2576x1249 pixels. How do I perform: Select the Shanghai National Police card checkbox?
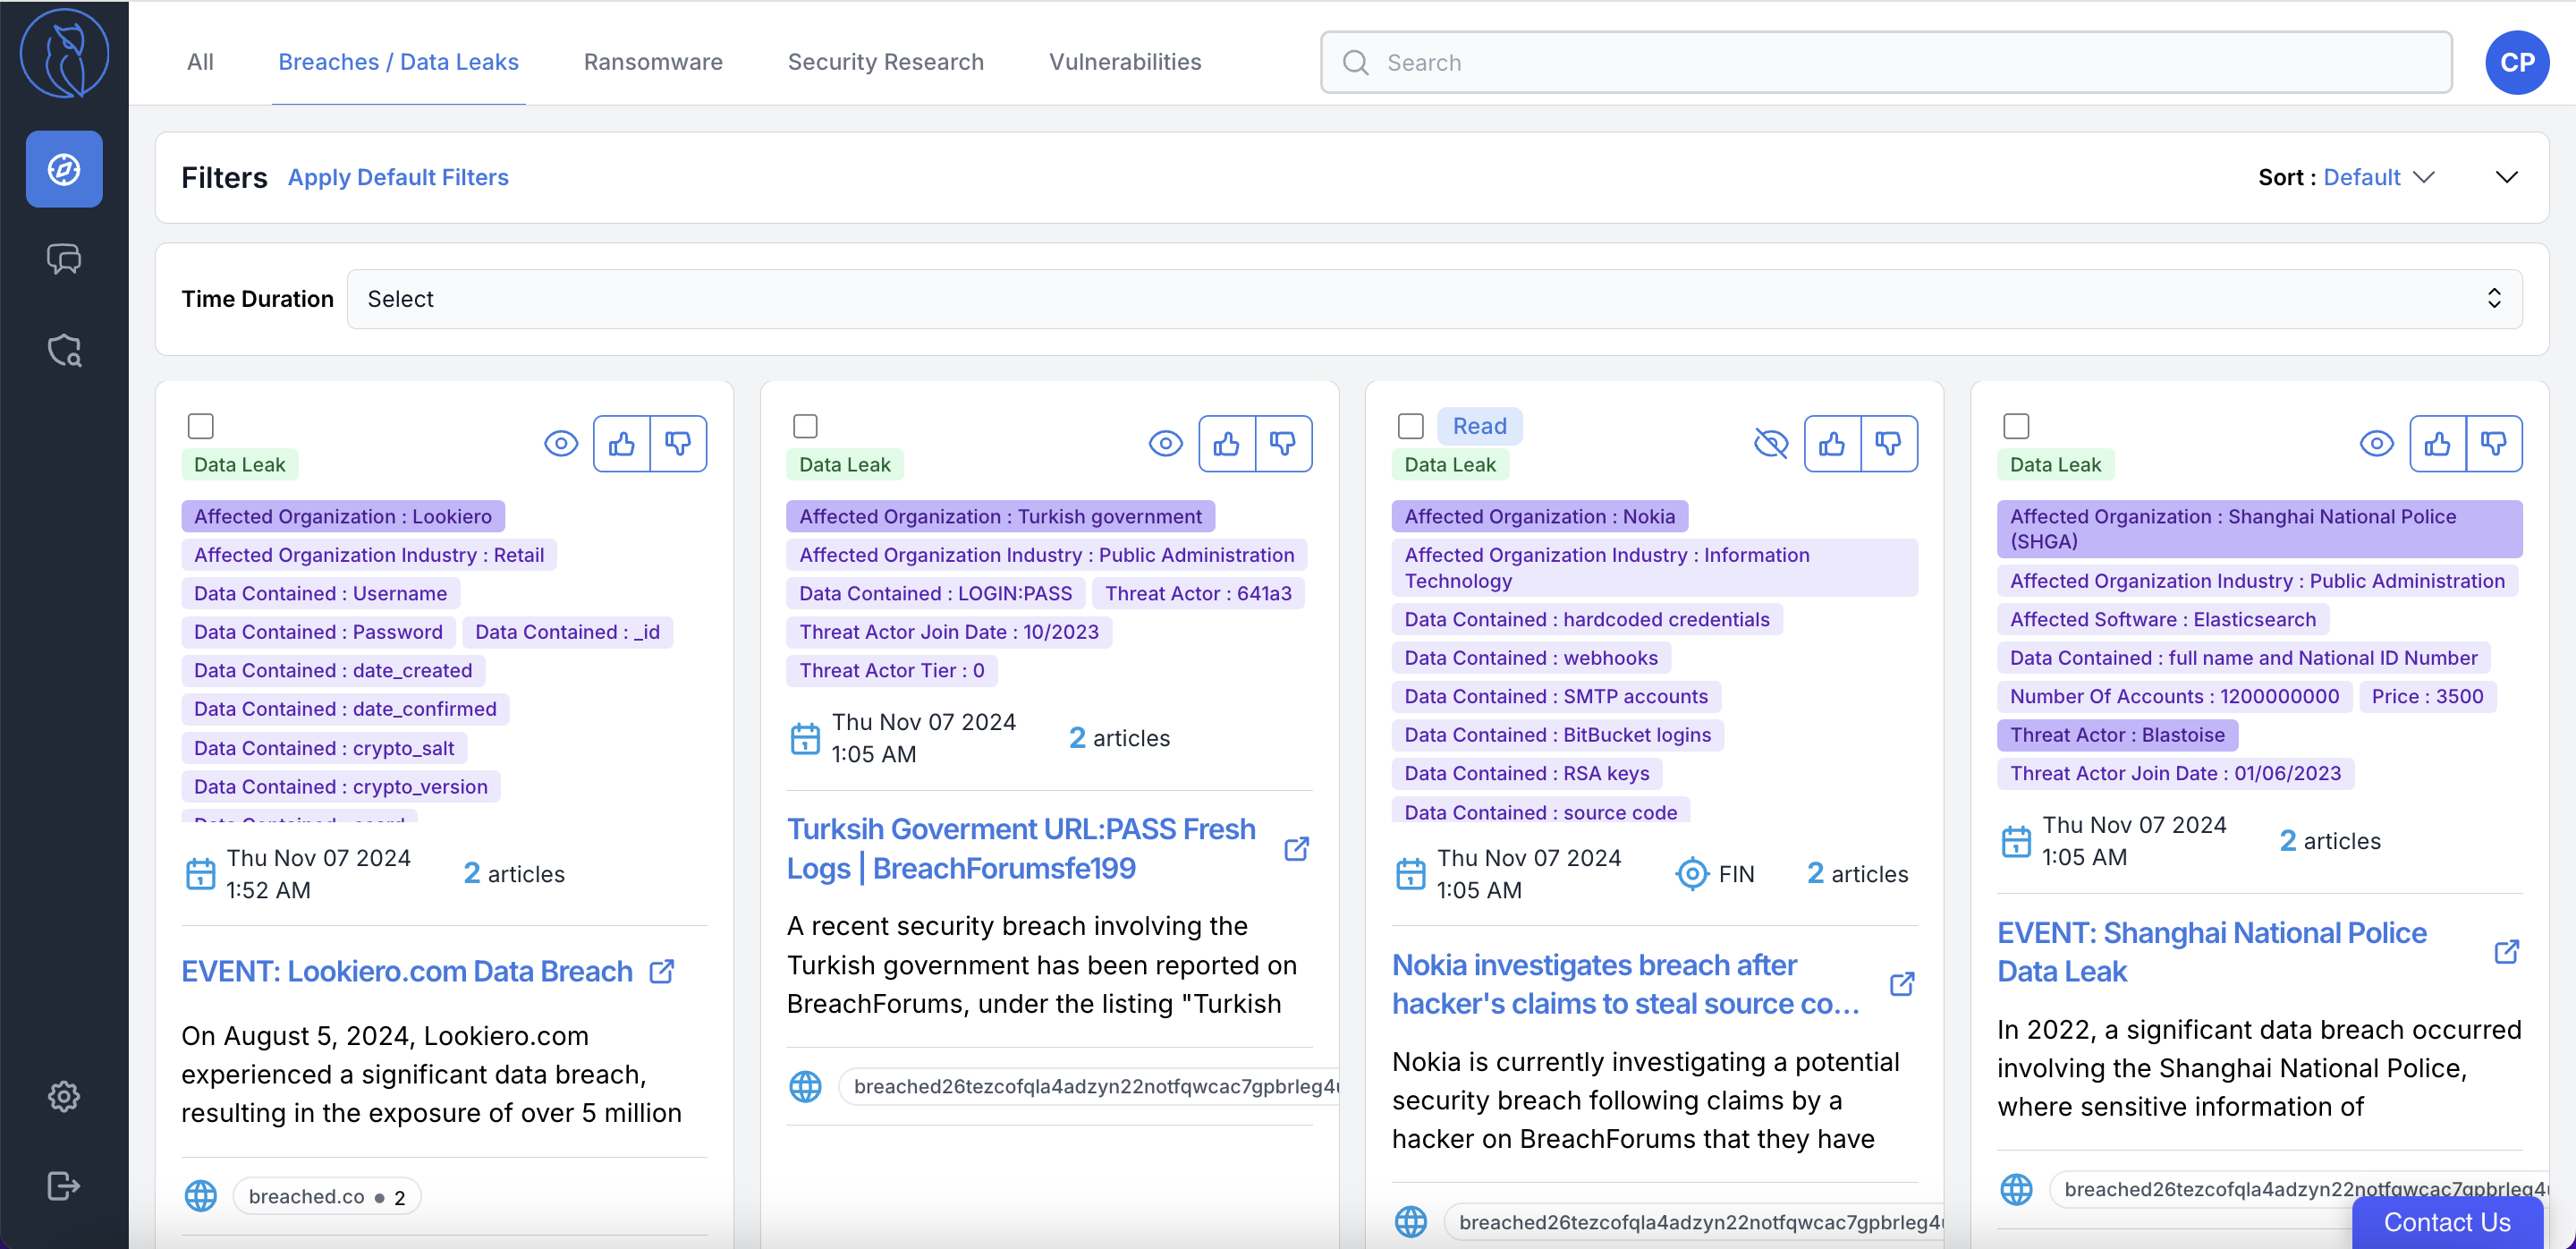2017,426
